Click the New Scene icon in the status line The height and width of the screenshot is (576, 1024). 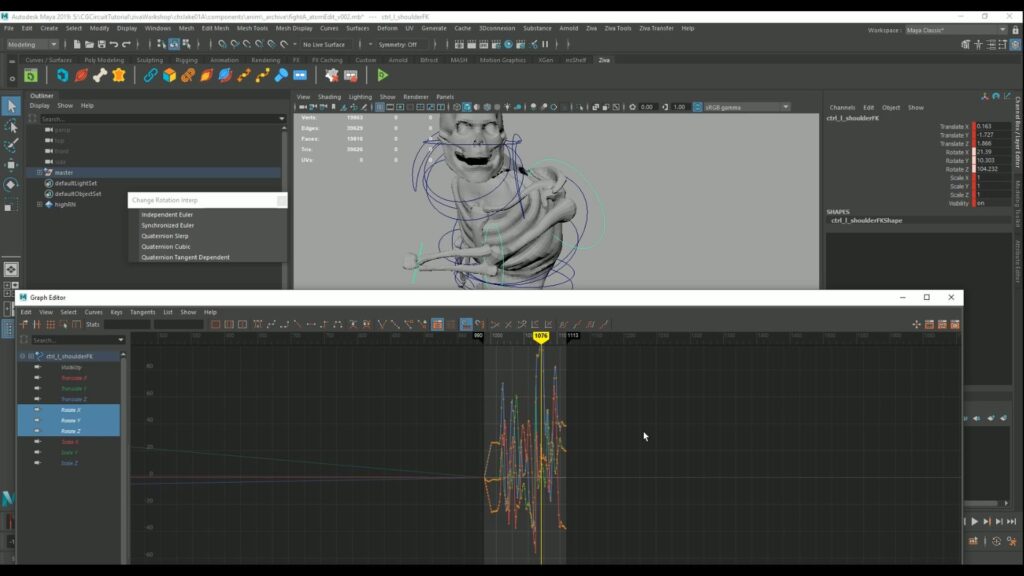coord(77,44)
